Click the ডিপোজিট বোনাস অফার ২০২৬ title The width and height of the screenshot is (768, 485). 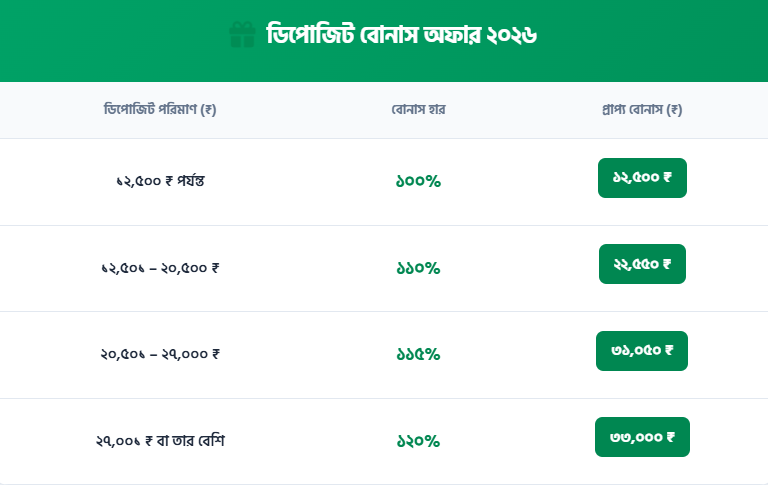[401, 36]
